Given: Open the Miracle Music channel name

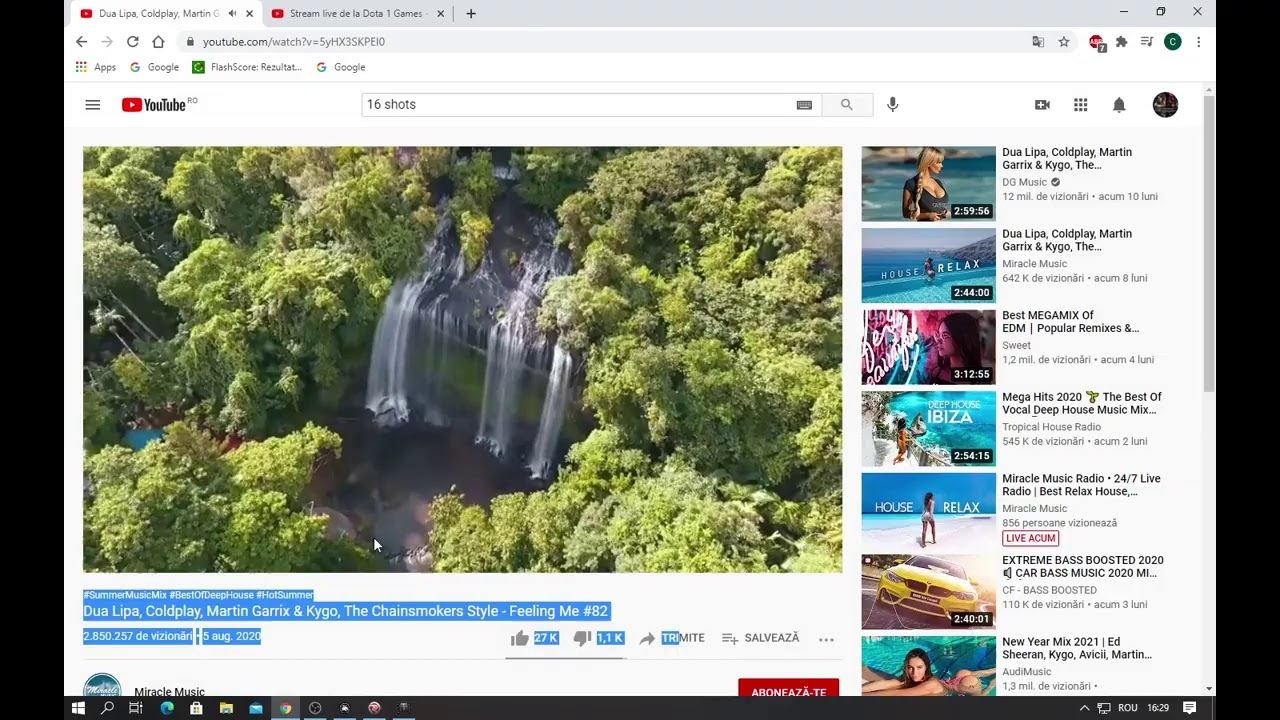Looking at the screenshot, I should coord(169,691).
